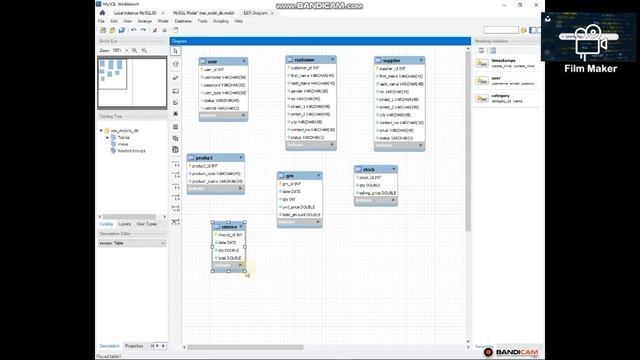640x360 pixels.
Task: Zoom in on the Bird's Eye panel
Action: coord(135,50)
